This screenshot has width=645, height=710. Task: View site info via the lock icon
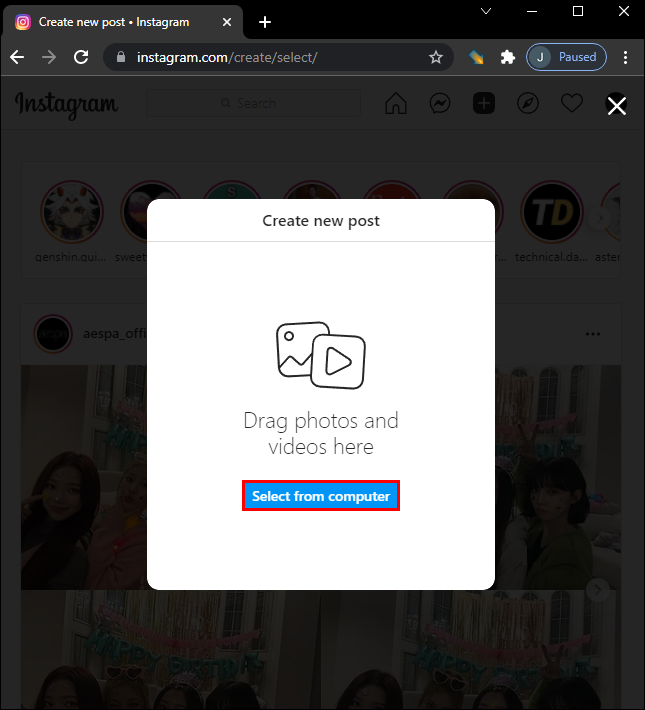tap(120, 57)
